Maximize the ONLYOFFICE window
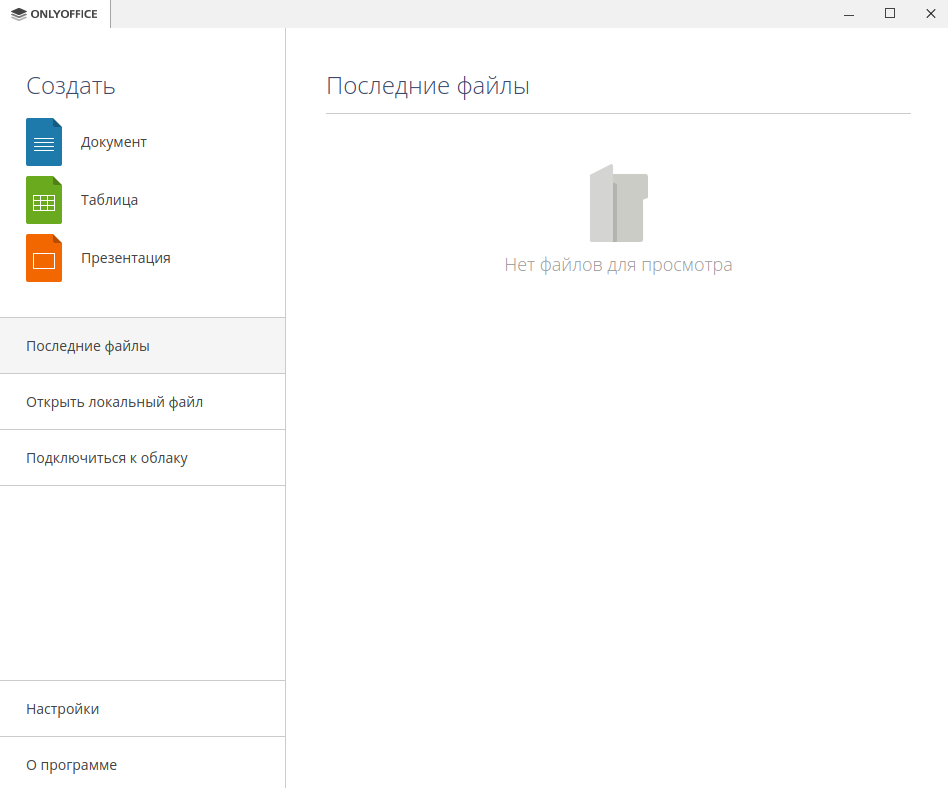 [890, 14]
